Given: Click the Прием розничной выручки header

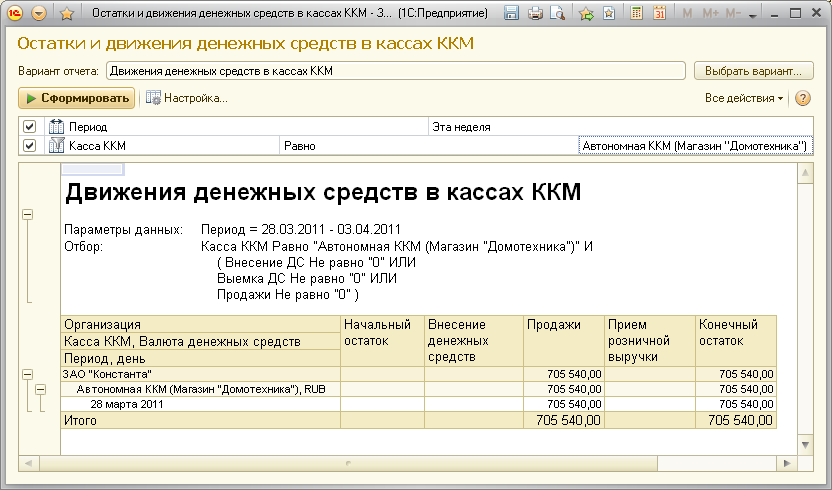Looking at the screenshot, I should (650, 341).
